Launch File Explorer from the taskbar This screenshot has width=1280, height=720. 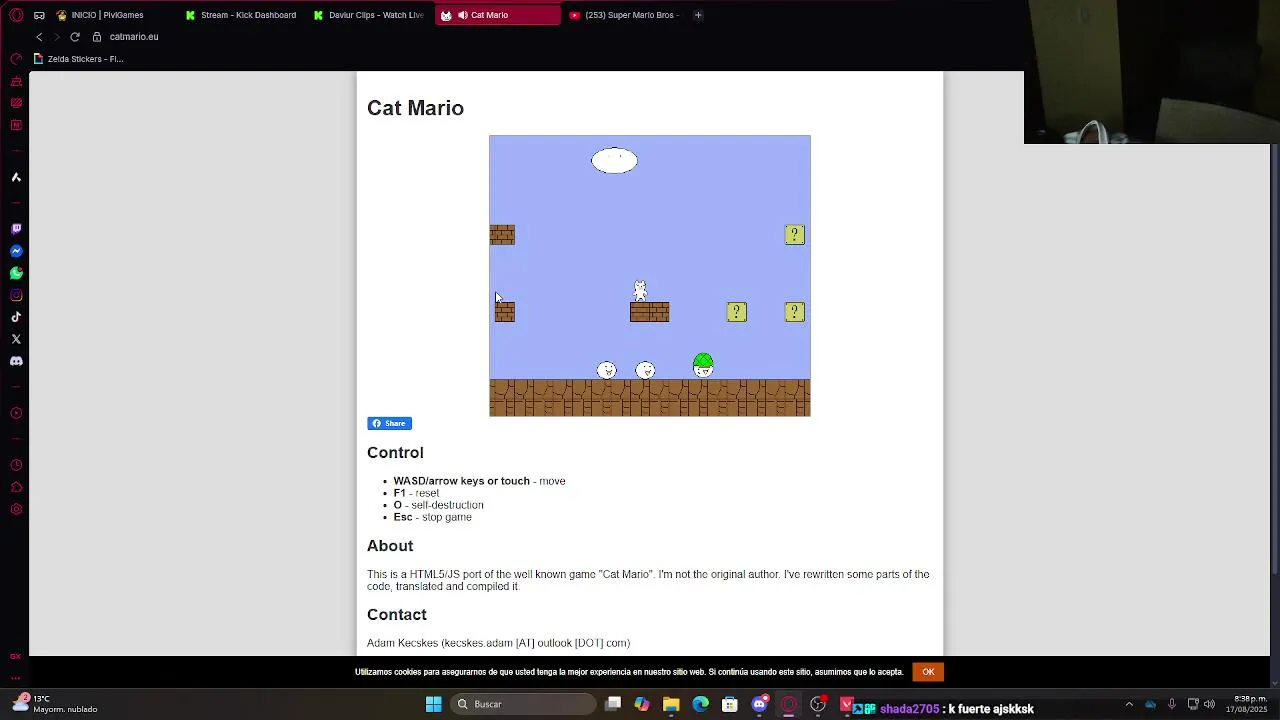point(671,704)
